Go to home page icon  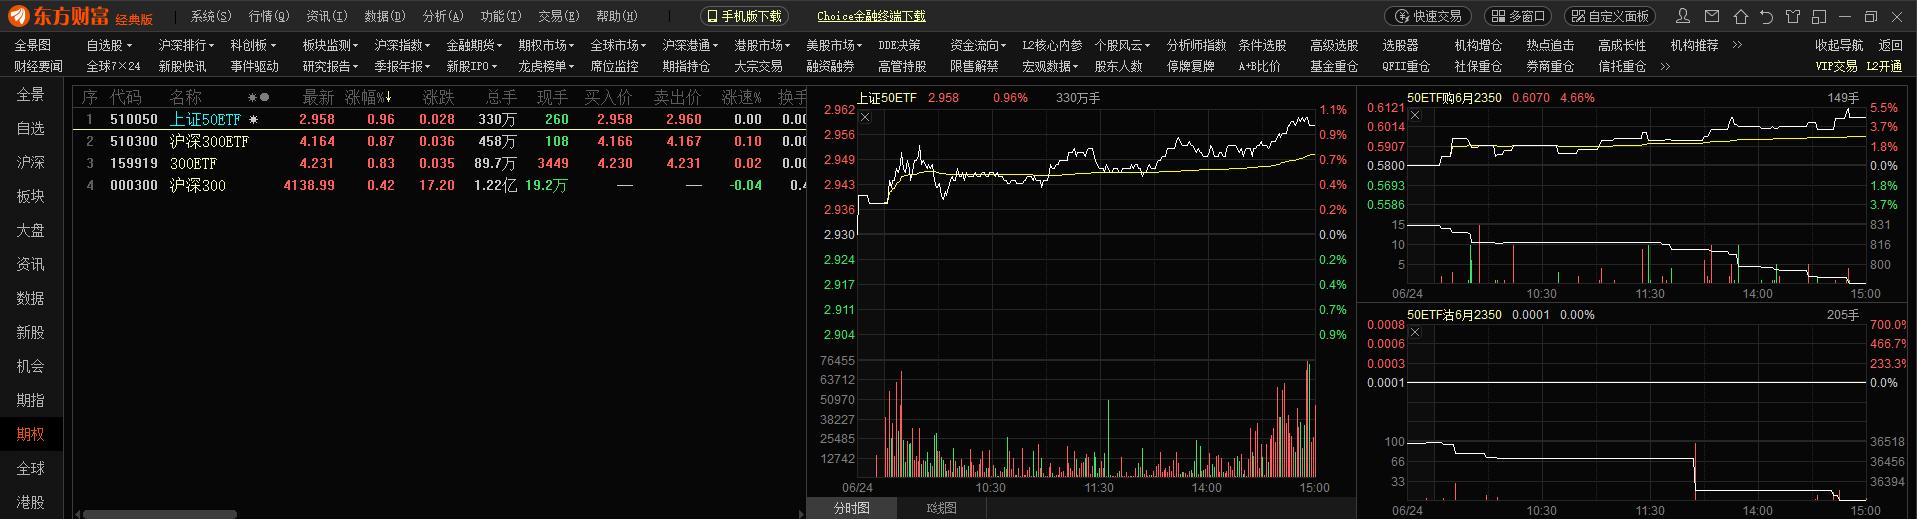coord(1741,16)
